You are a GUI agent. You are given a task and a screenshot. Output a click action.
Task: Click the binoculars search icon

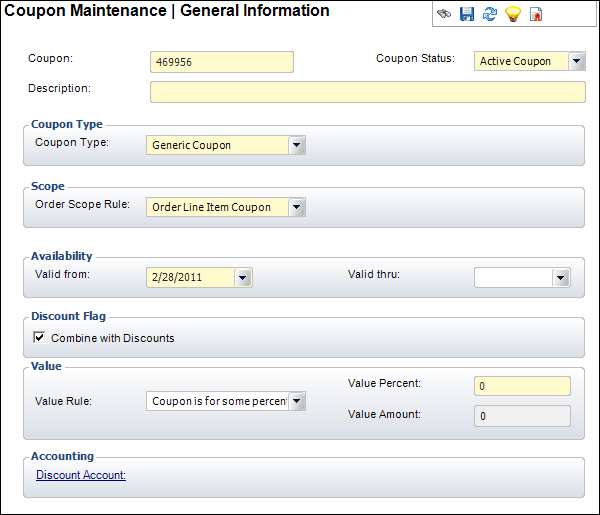pos(444,14)
